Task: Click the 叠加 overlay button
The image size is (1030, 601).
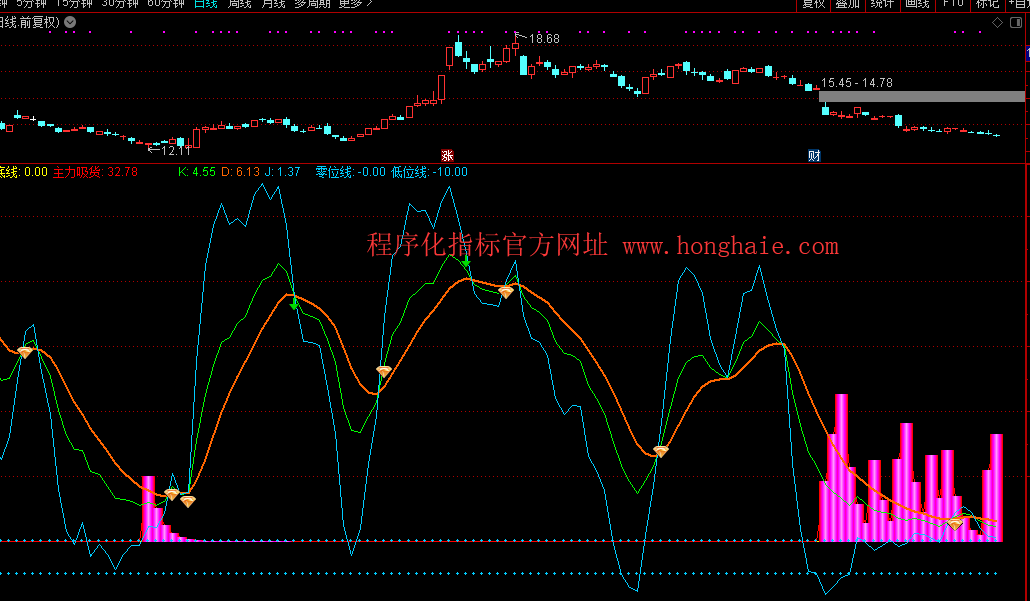Action: pyautogui.click(x=847, y=4)
